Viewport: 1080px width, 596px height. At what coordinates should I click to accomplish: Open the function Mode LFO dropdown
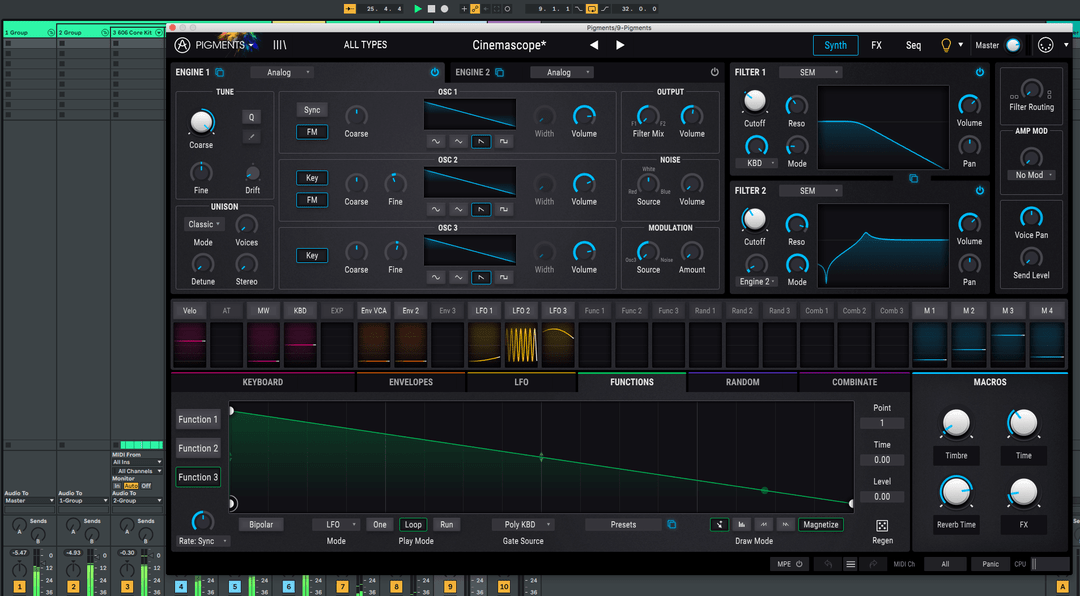pyautogui.click(x=335, y=524)
